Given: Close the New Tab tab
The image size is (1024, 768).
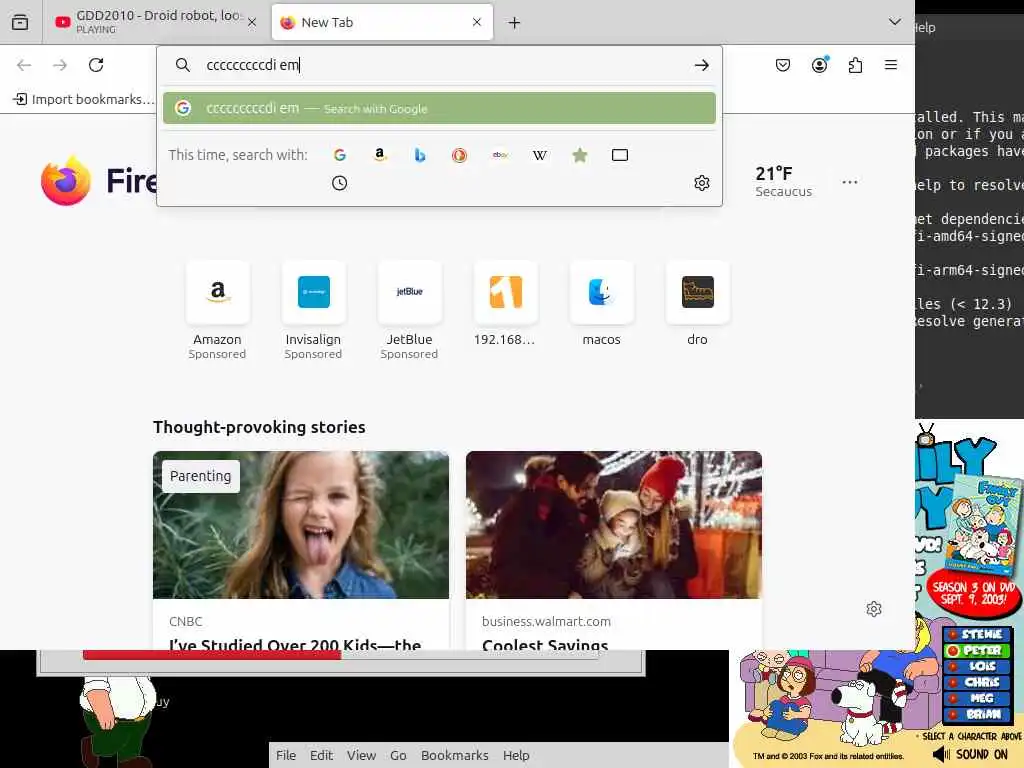Looking at the screenshot, I should (477, 22).
